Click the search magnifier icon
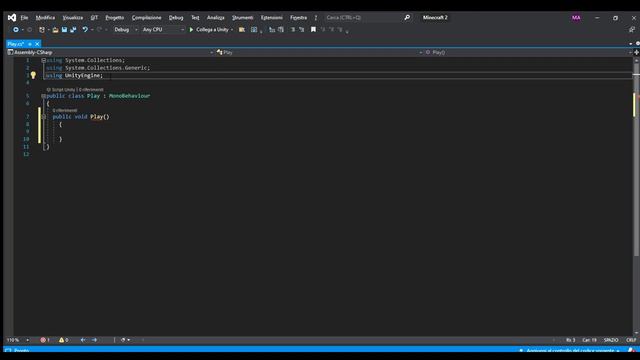Screen dimensions: 640x360 [407, 18]
